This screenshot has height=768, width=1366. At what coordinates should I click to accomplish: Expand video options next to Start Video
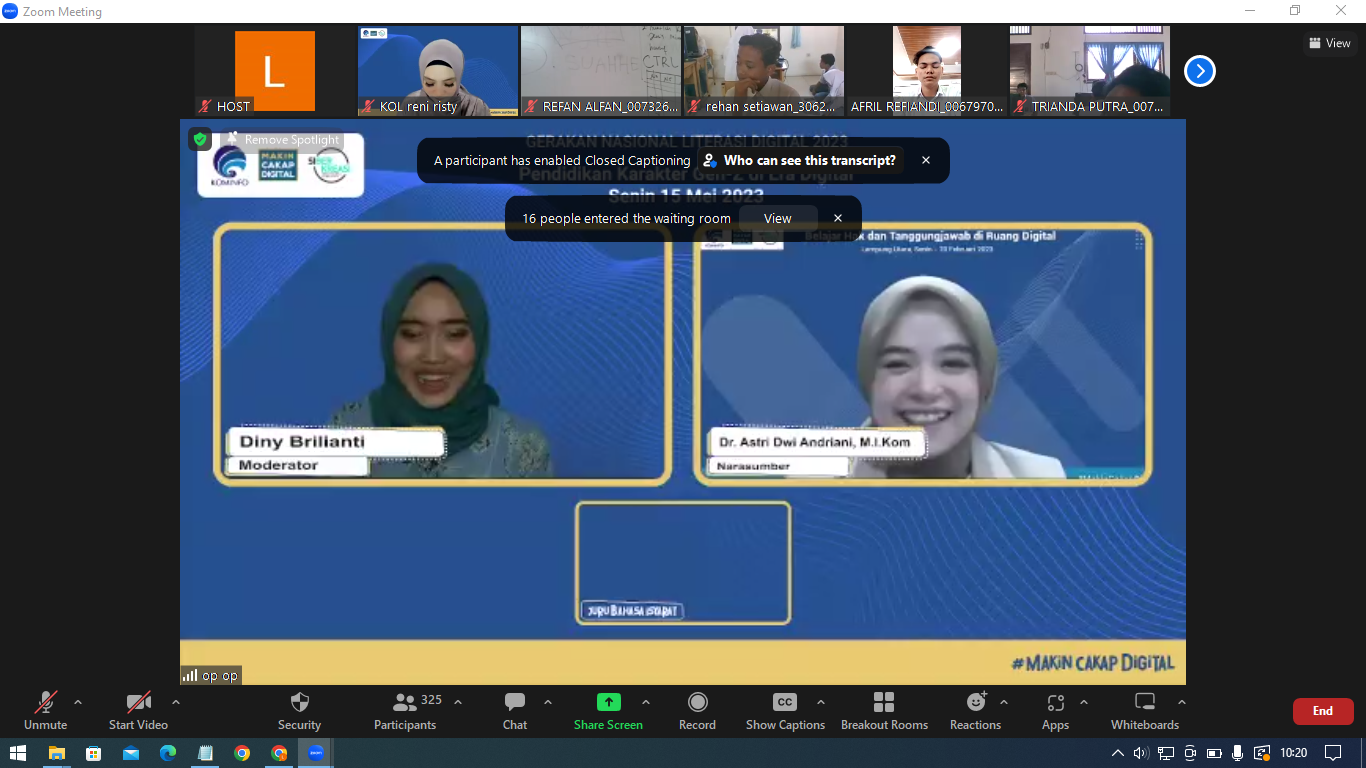176,702
